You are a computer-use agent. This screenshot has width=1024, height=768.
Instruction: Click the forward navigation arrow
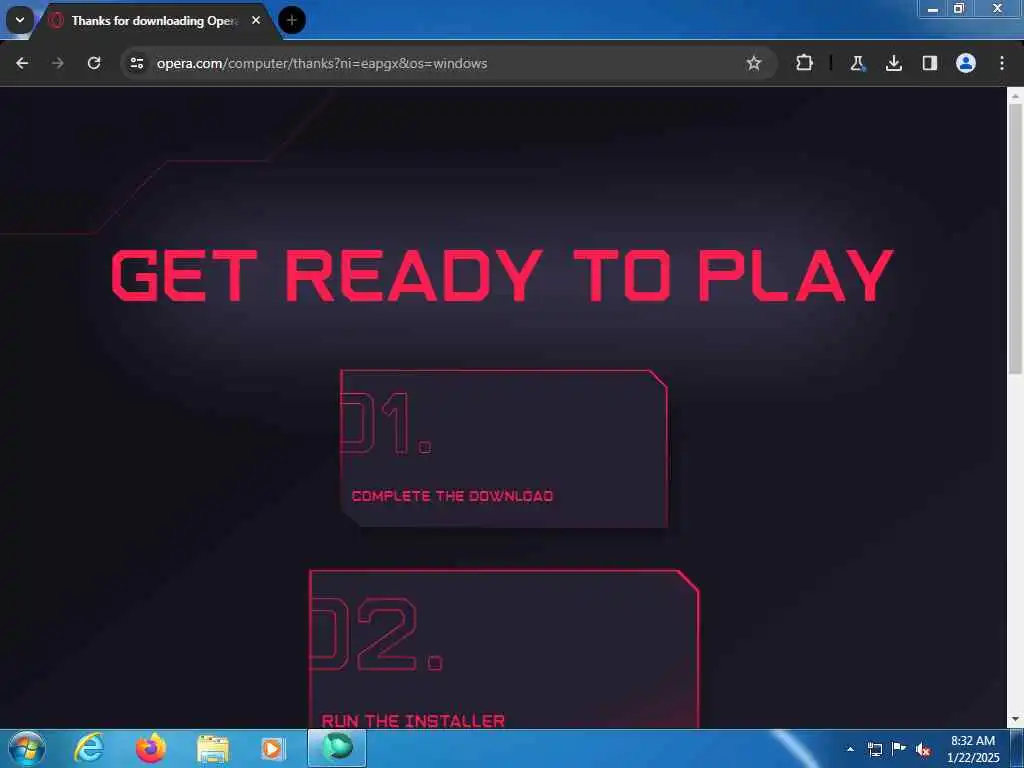pyautogui.click(x=58, y=63)
